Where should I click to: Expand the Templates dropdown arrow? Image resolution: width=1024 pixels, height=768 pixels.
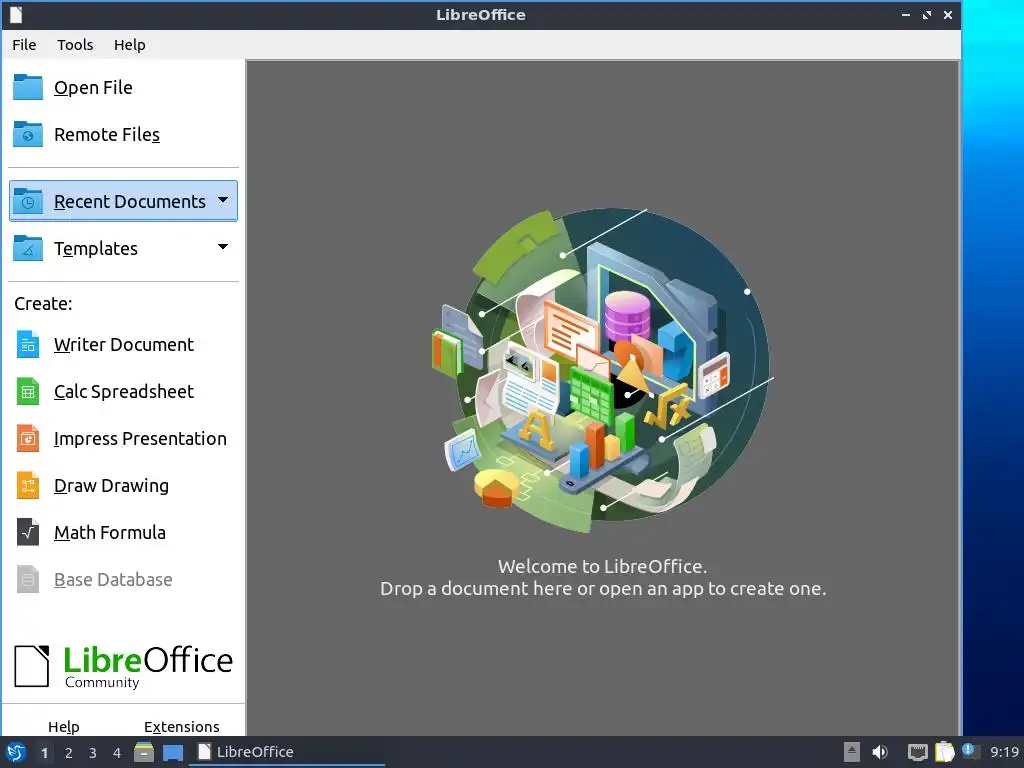(x=223, y=247)
